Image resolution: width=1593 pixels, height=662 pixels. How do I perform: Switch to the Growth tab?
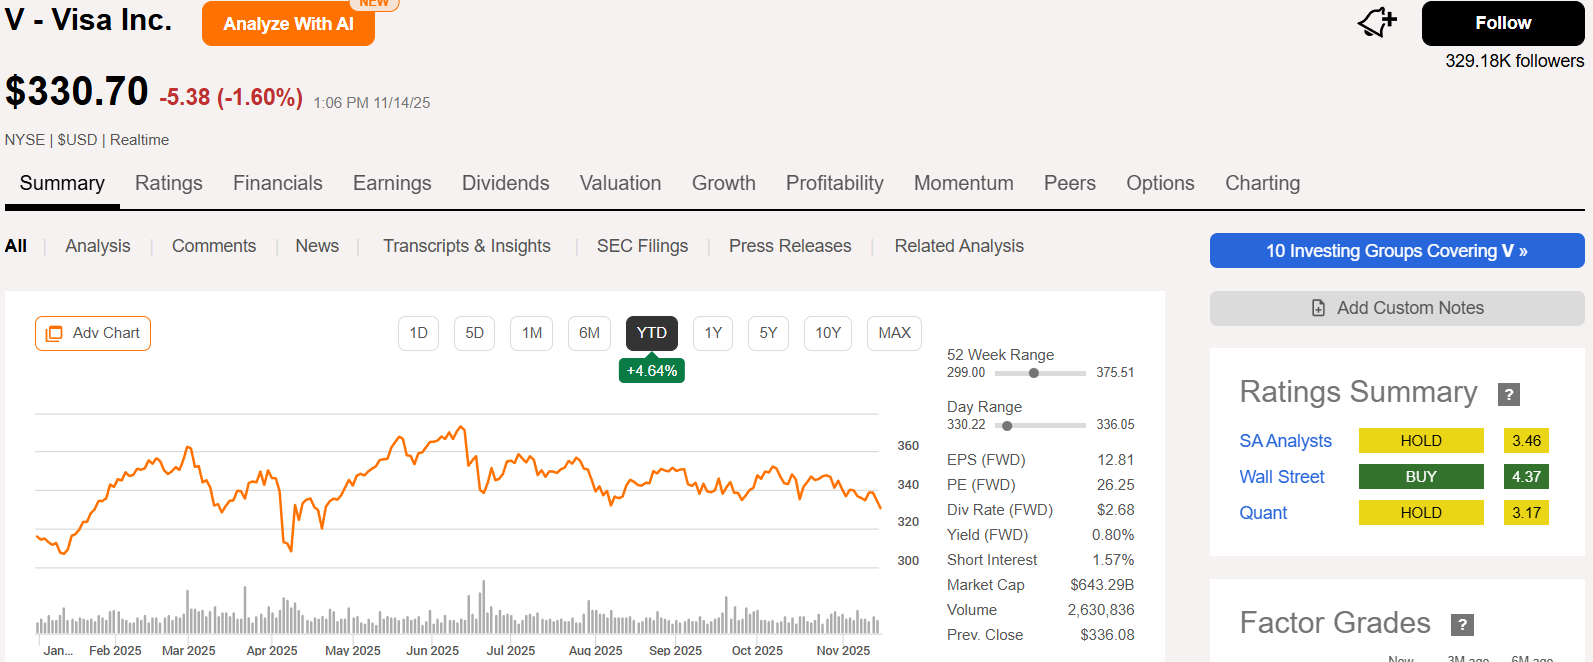[724, 183]
